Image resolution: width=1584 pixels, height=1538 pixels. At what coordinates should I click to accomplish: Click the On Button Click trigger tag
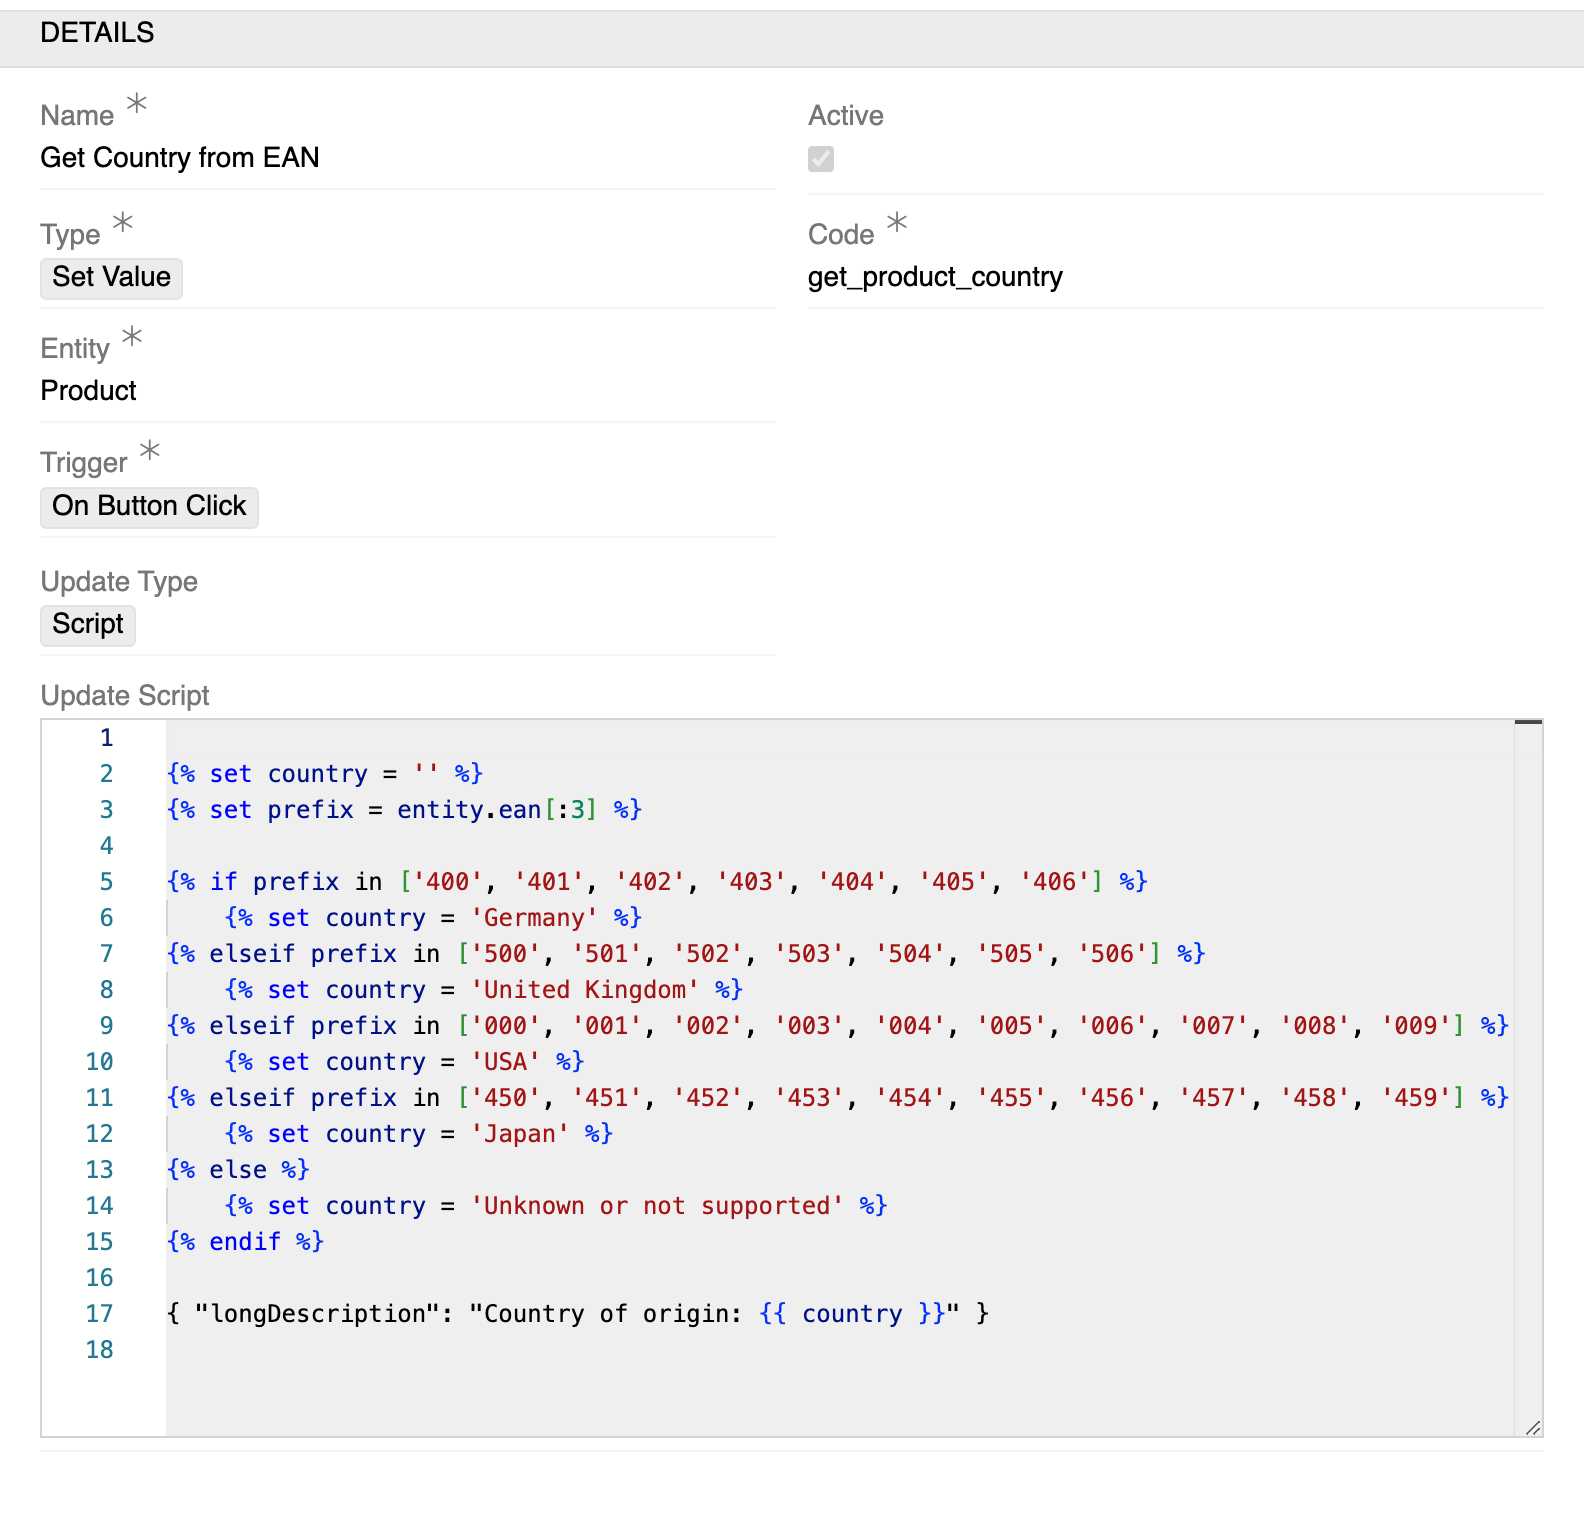(149, 506)
